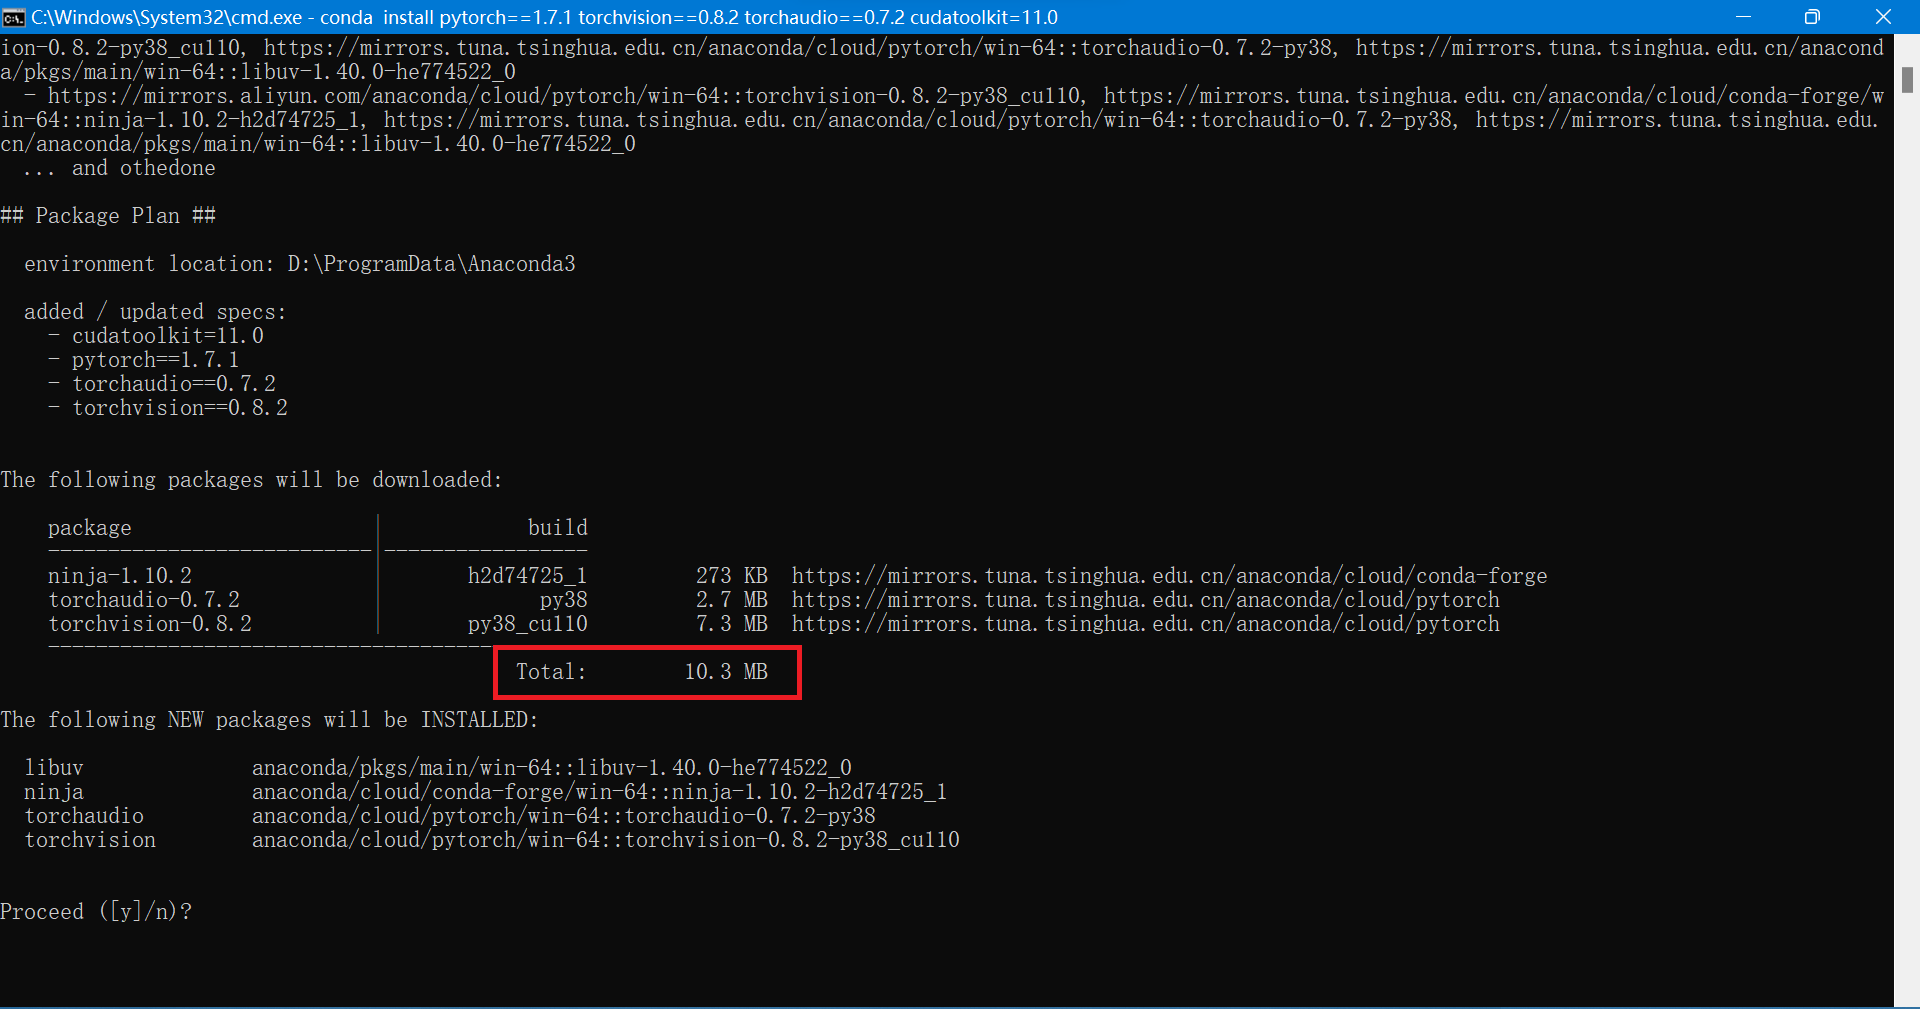The height and width of the screenshot is (1009, 1920).
Task: Click the window title text with conda install command
Action: point(544,17)
